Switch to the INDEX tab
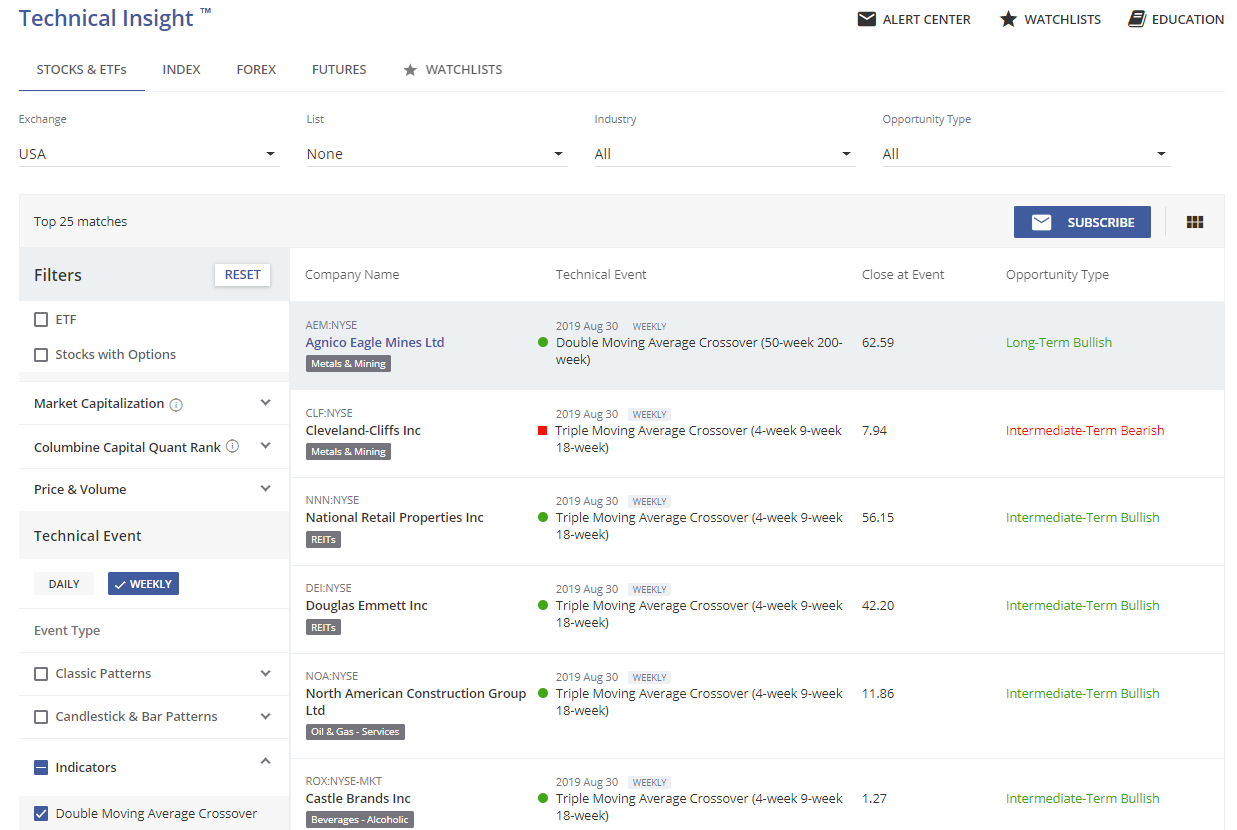1237x830 pixels. (182, 70)
